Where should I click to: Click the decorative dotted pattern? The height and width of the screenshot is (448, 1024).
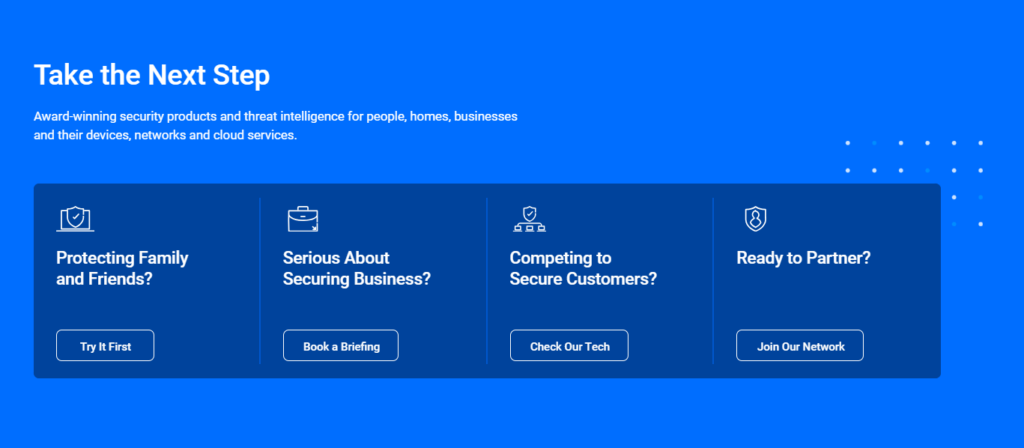point(914,184)
